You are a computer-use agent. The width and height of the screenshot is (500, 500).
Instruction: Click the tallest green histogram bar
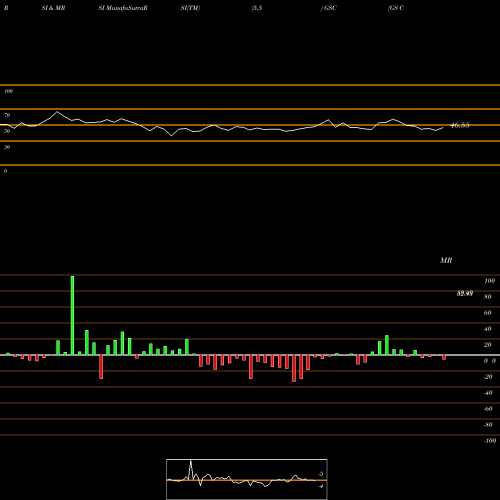(72, 315)
